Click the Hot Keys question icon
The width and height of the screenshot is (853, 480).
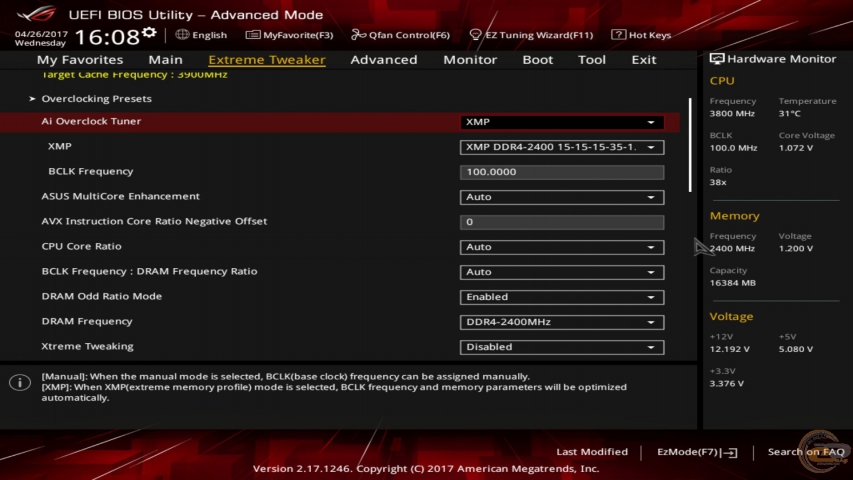click(618, 34)
